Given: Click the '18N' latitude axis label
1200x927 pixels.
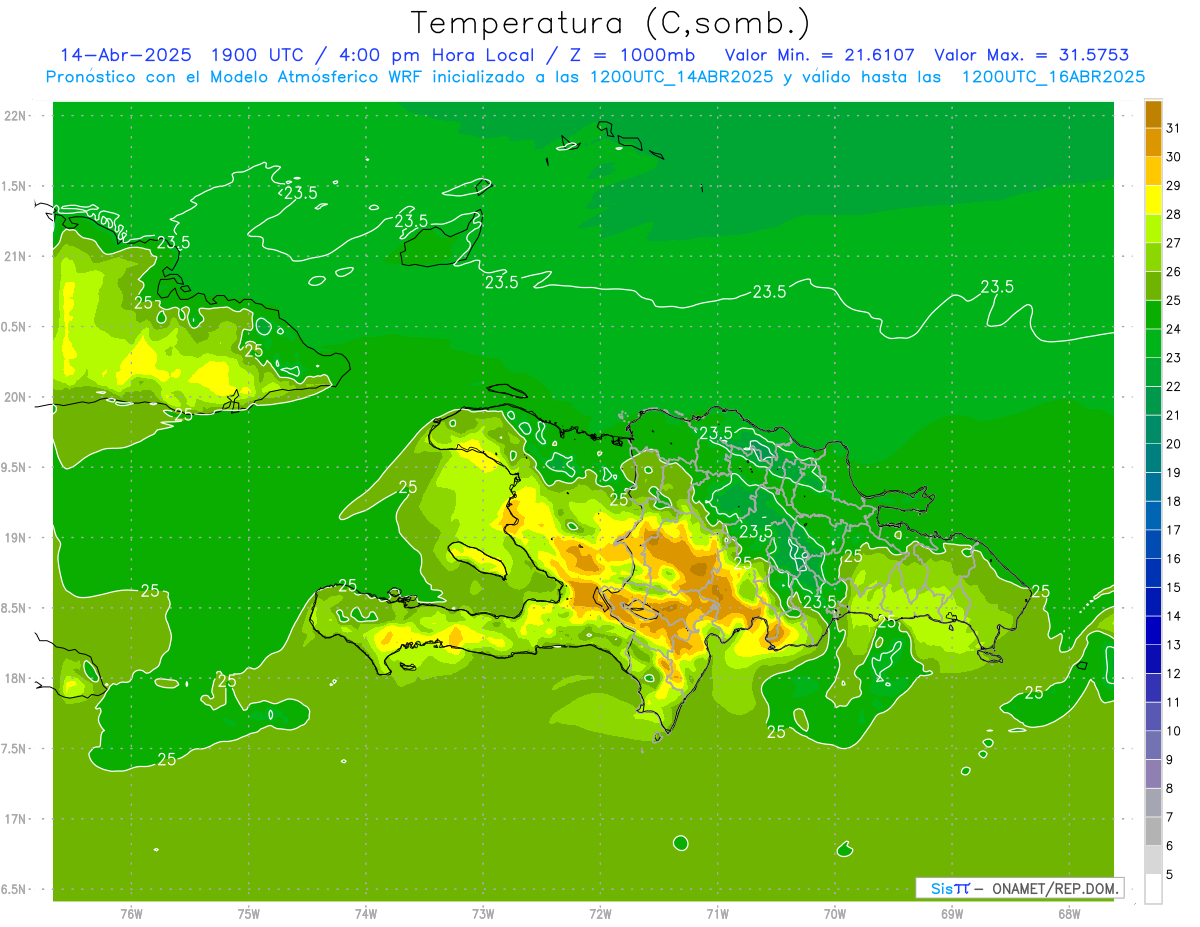Looking at the screenshot, I should (15, 678).
